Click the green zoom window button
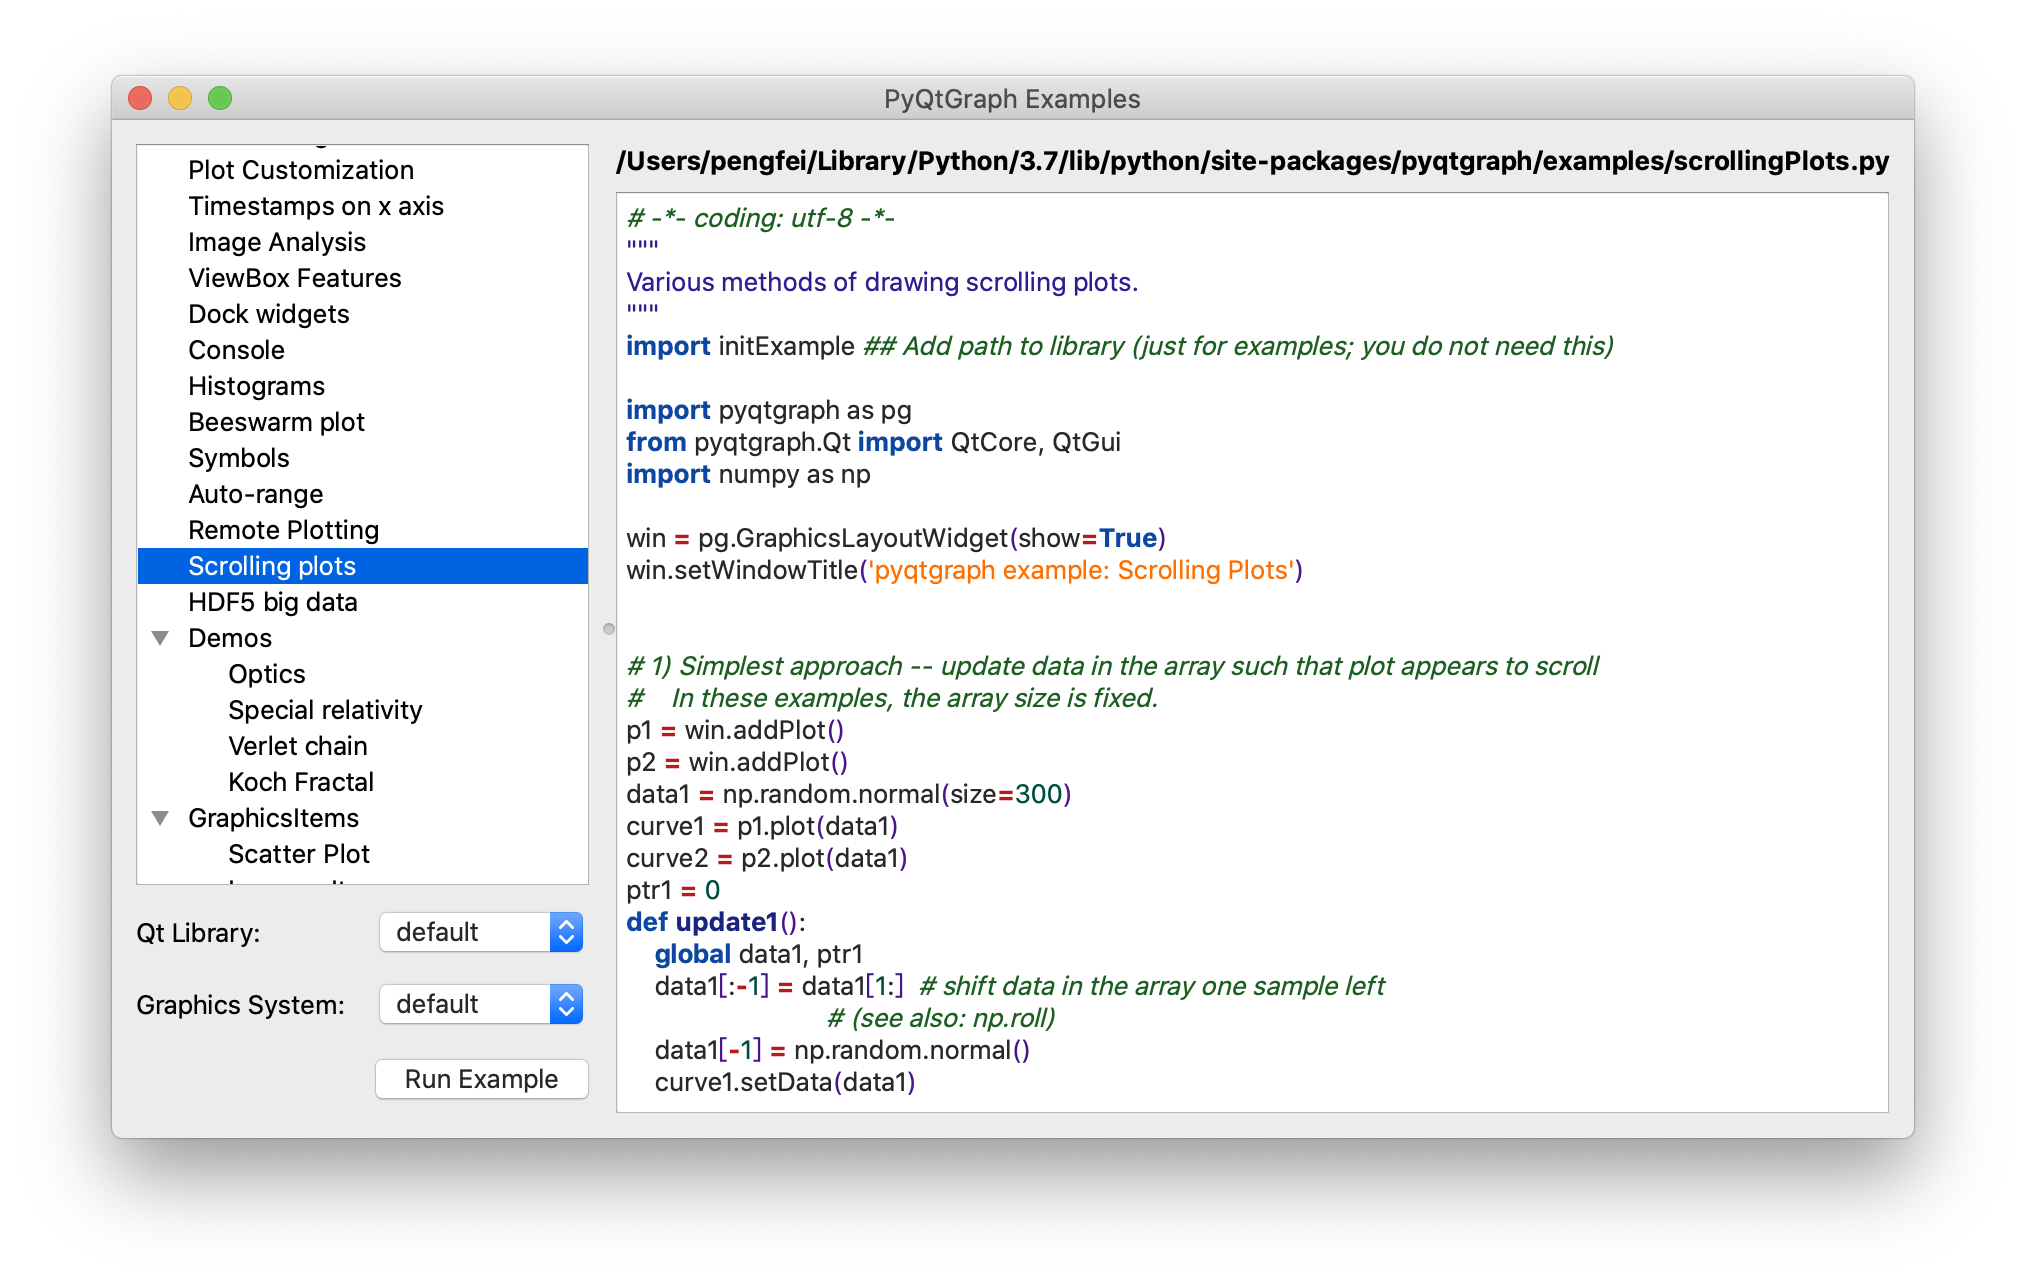Image resolution: width=2026 pixels, height=1286 pixels. tap(220, 98)
